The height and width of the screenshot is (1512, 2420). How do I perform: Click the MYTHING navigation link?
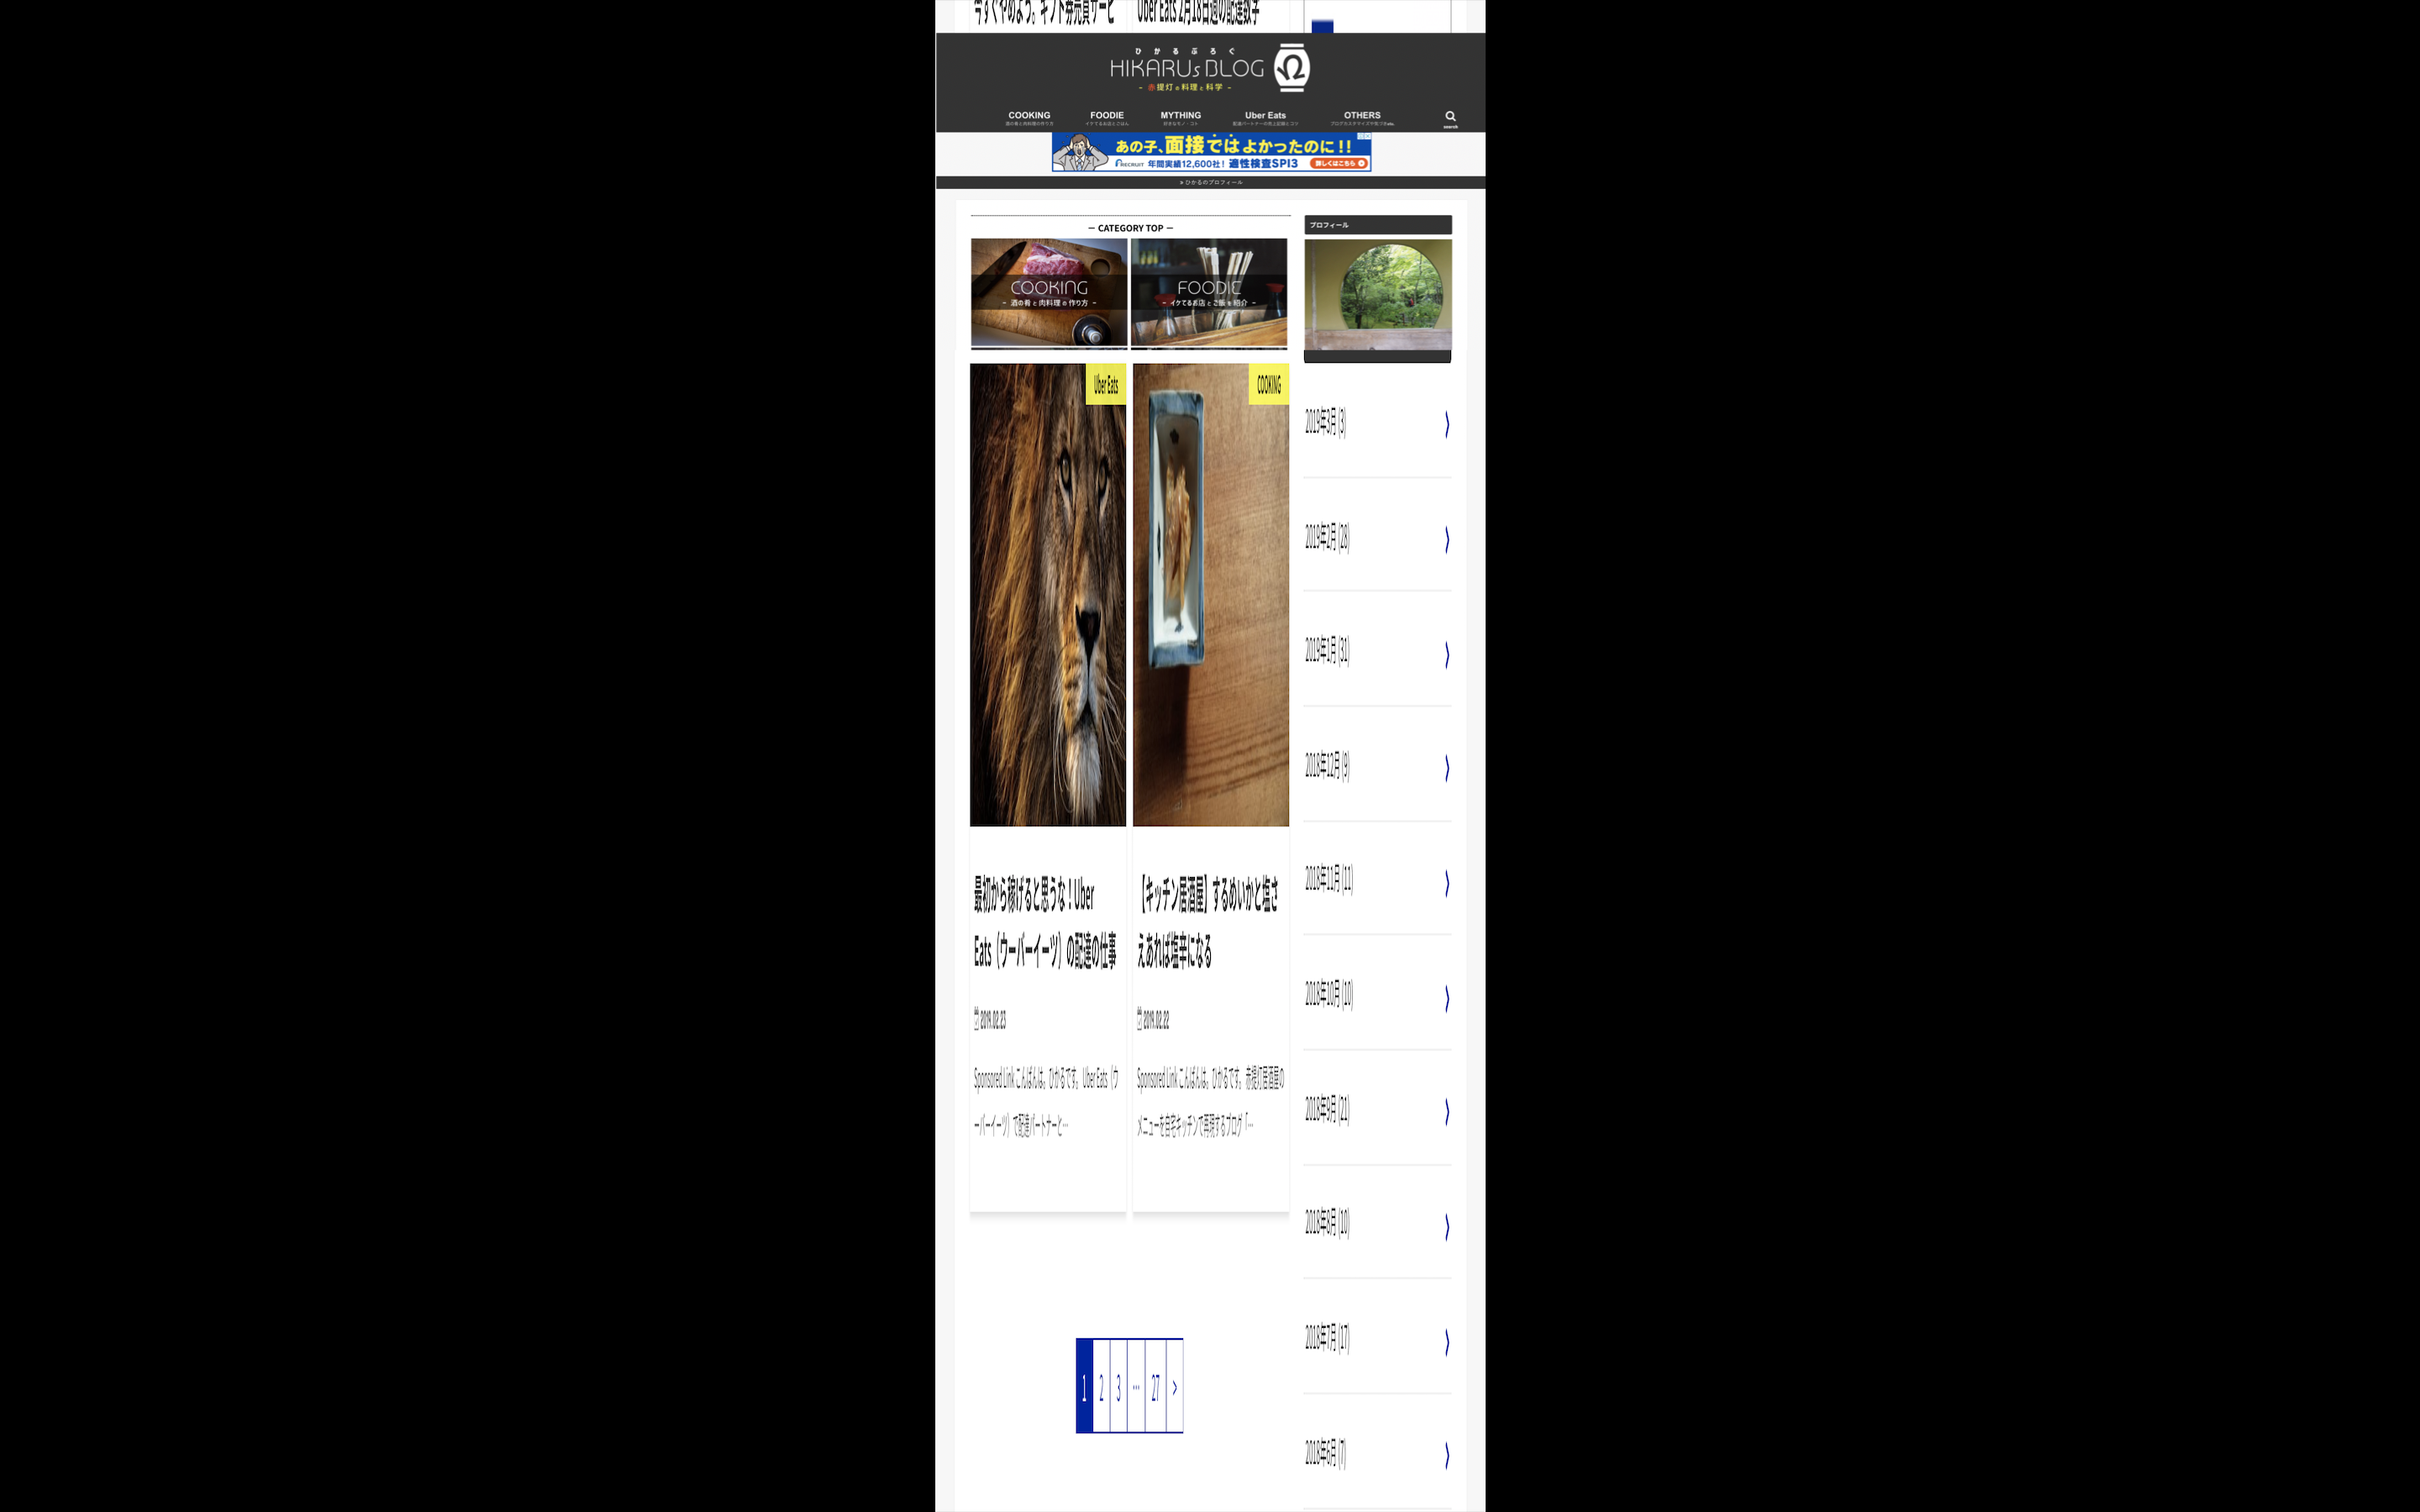click(x=1183, y=113)
